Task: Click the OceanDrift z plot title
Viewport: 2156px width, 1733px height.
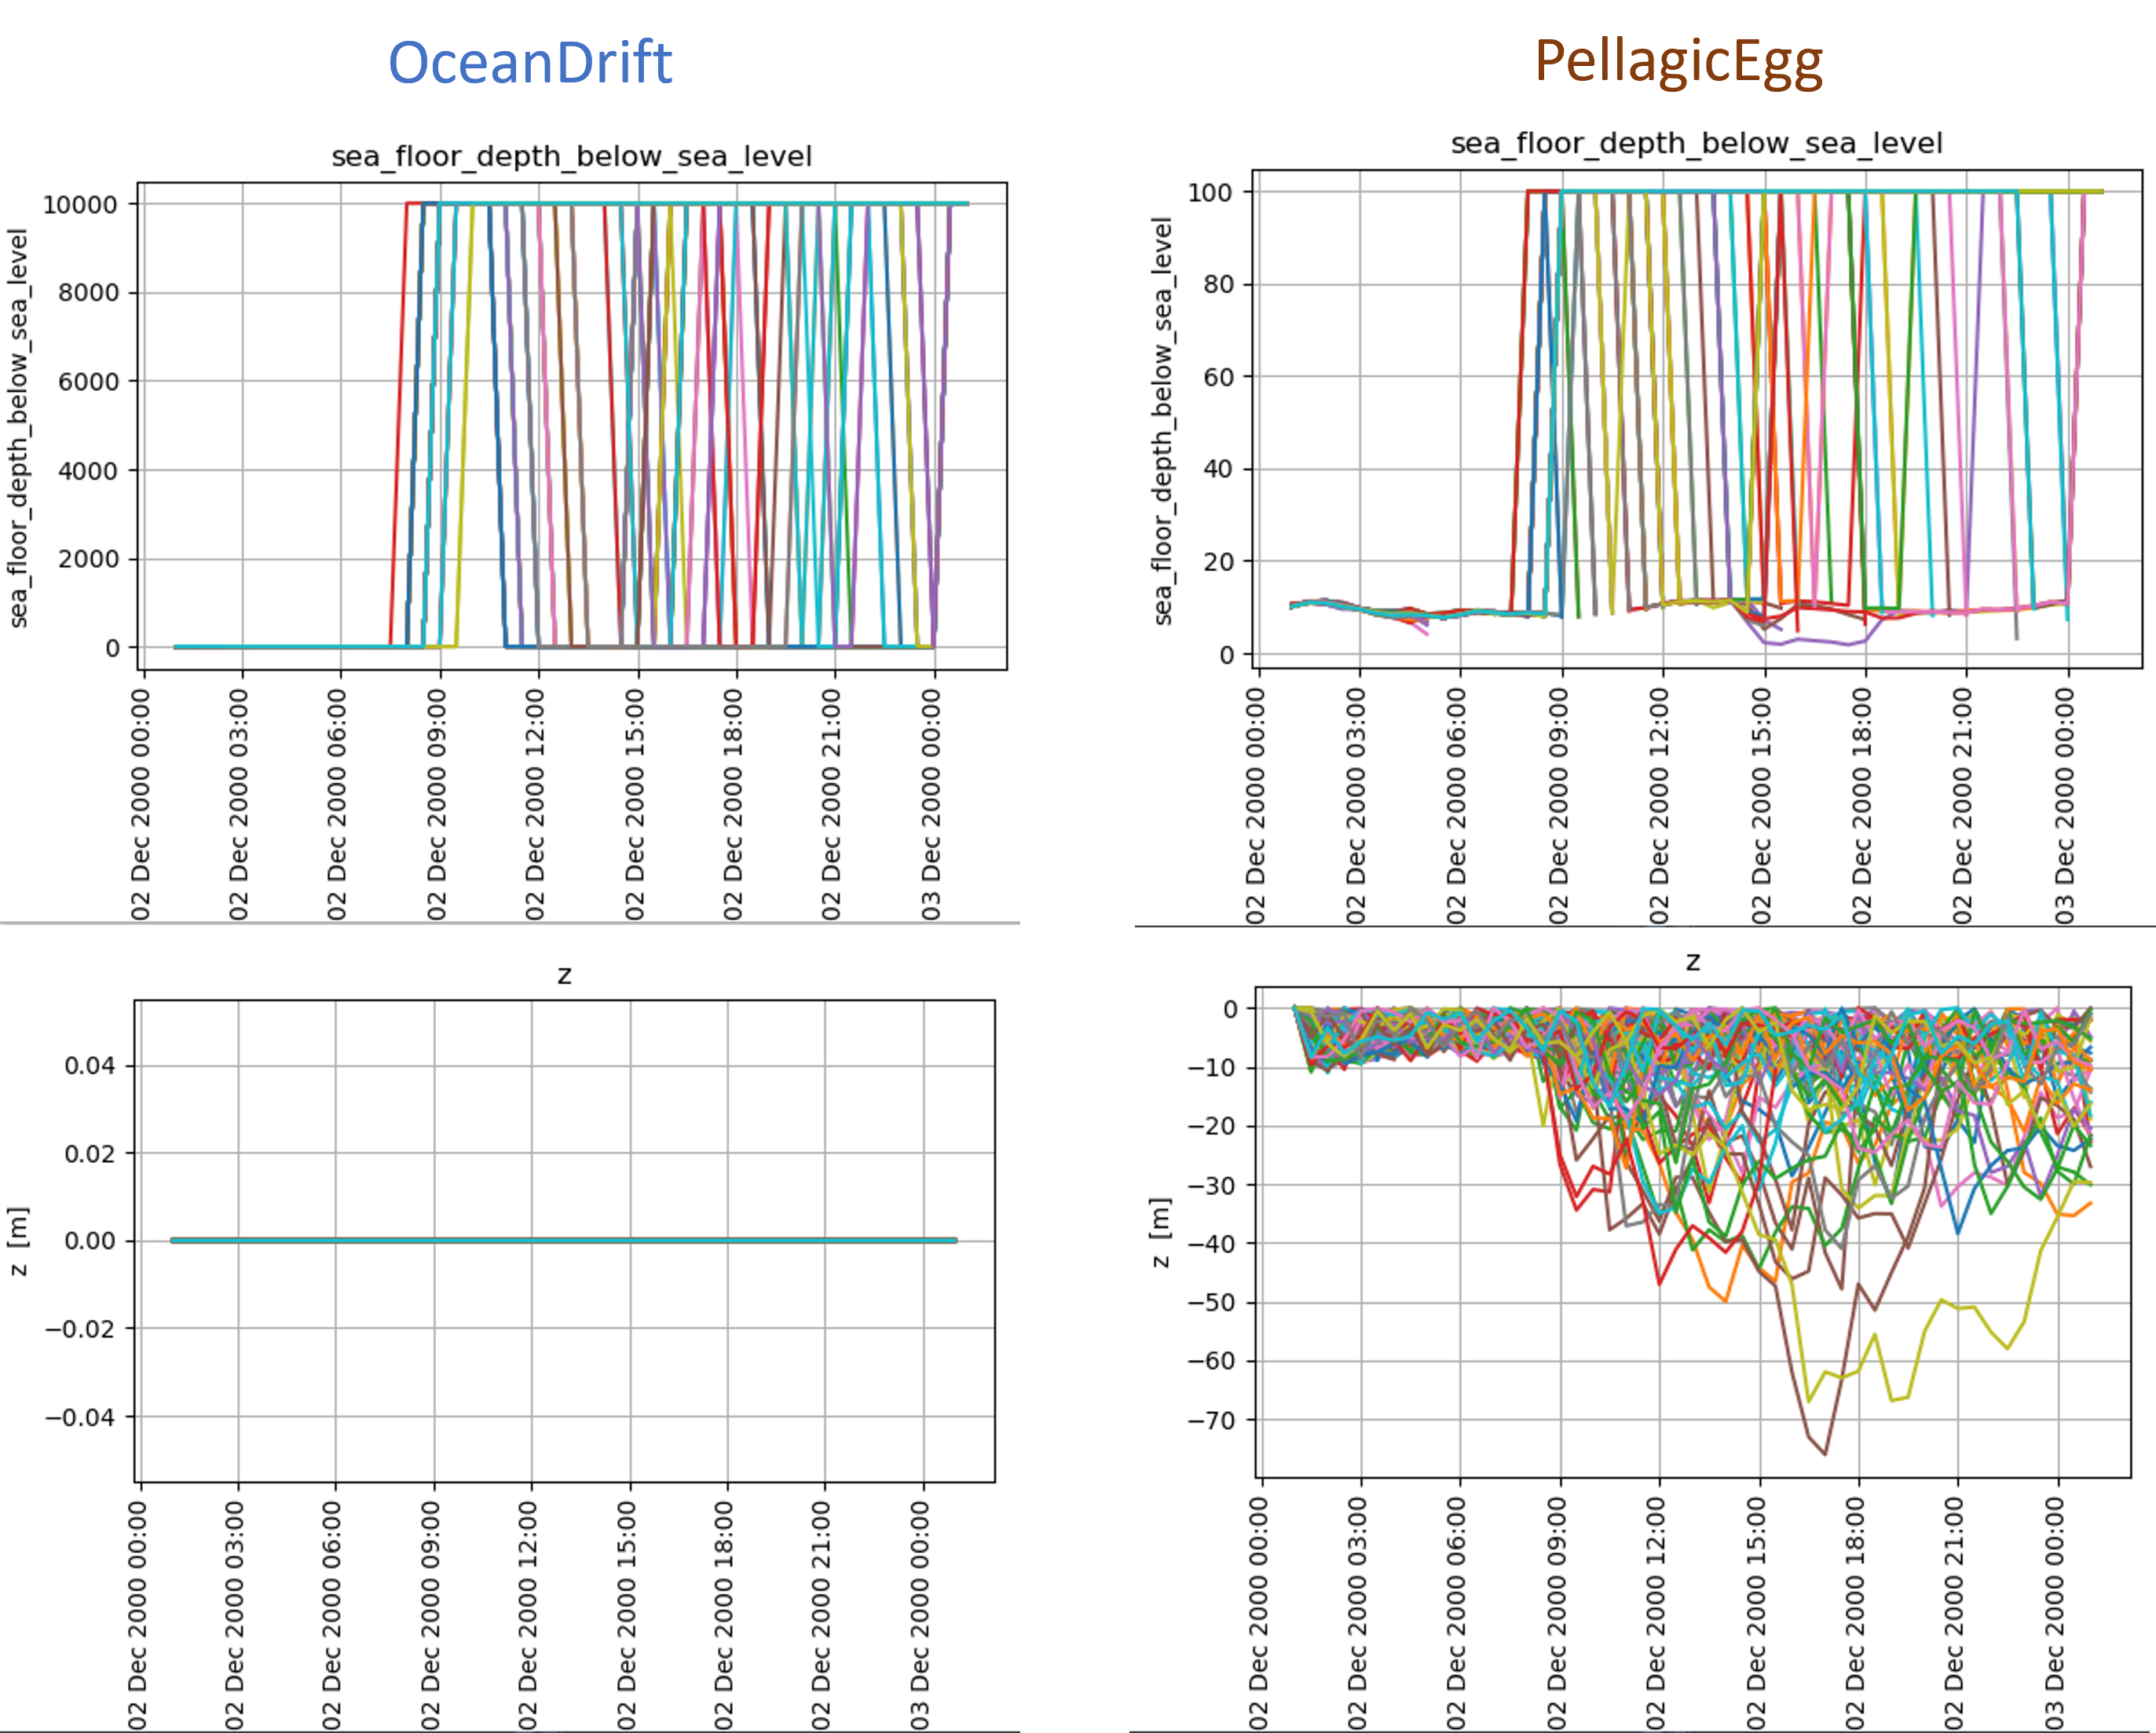Action: [564, 975]
